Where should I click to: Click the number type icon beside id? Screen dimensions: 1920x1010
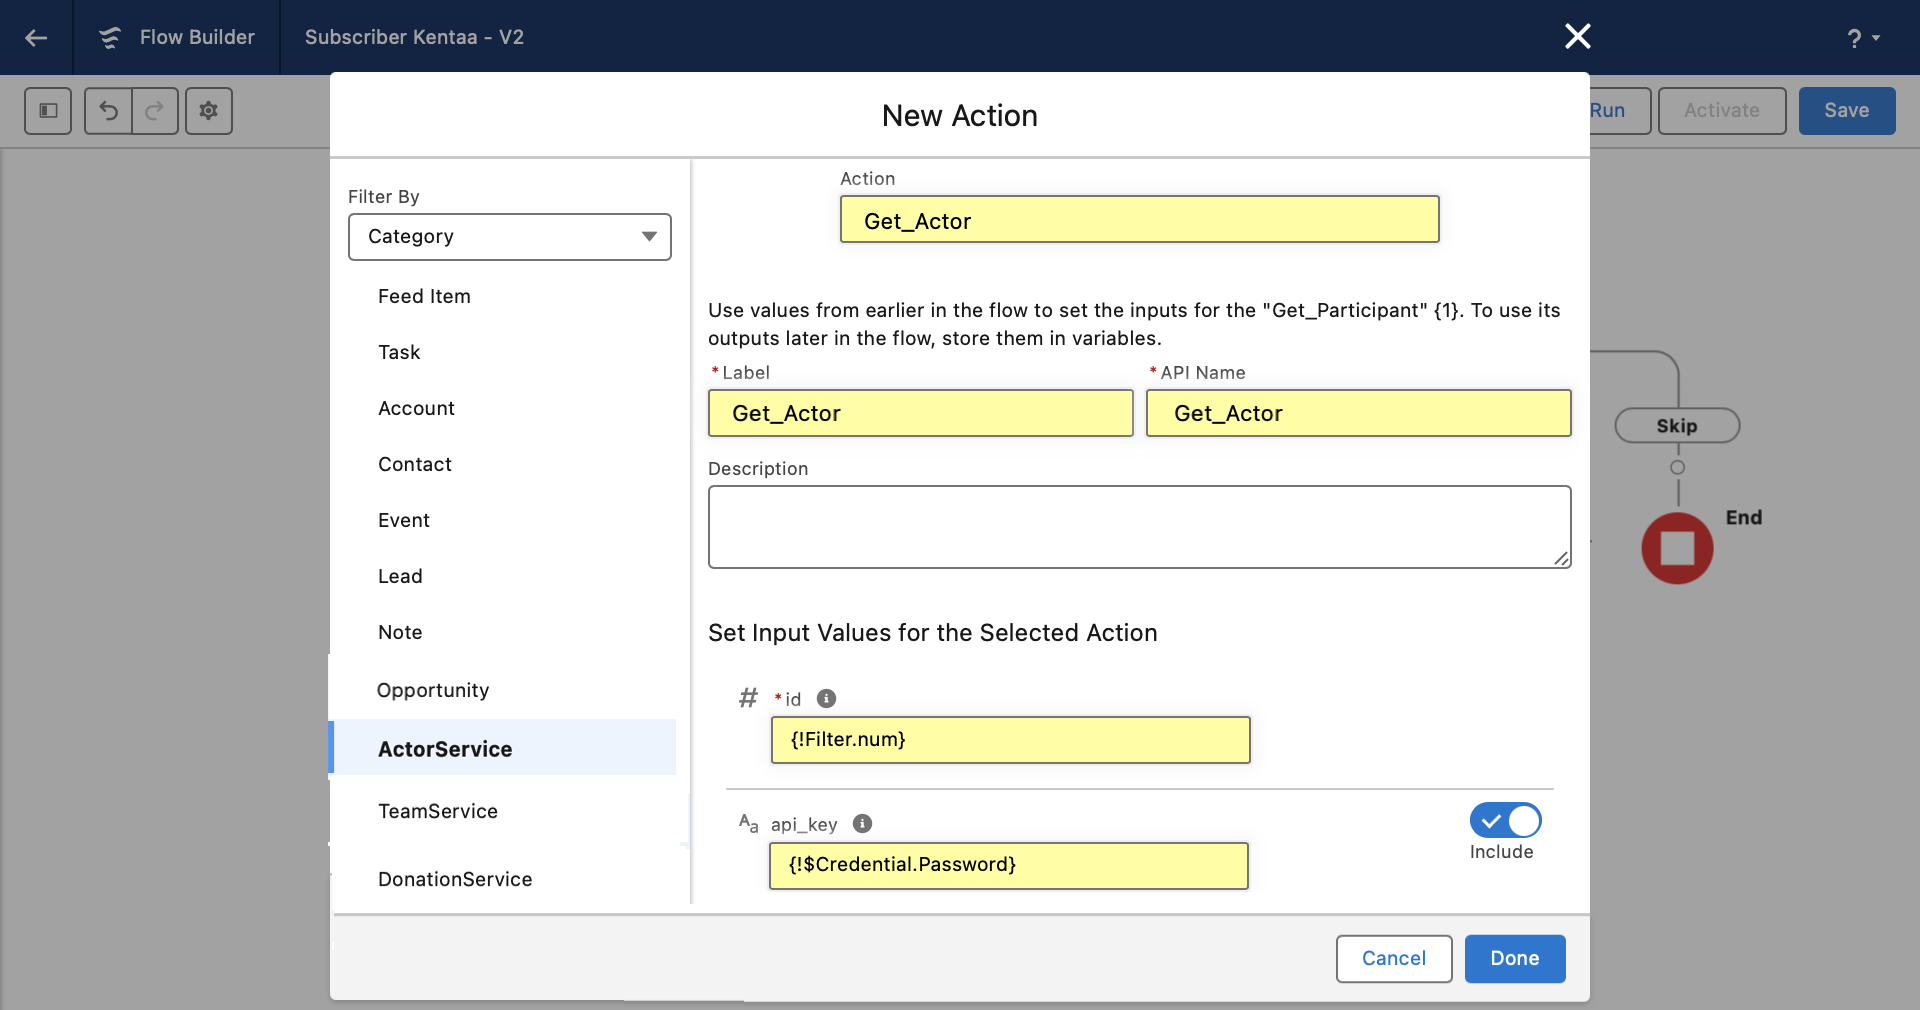(x=748, y=698)
